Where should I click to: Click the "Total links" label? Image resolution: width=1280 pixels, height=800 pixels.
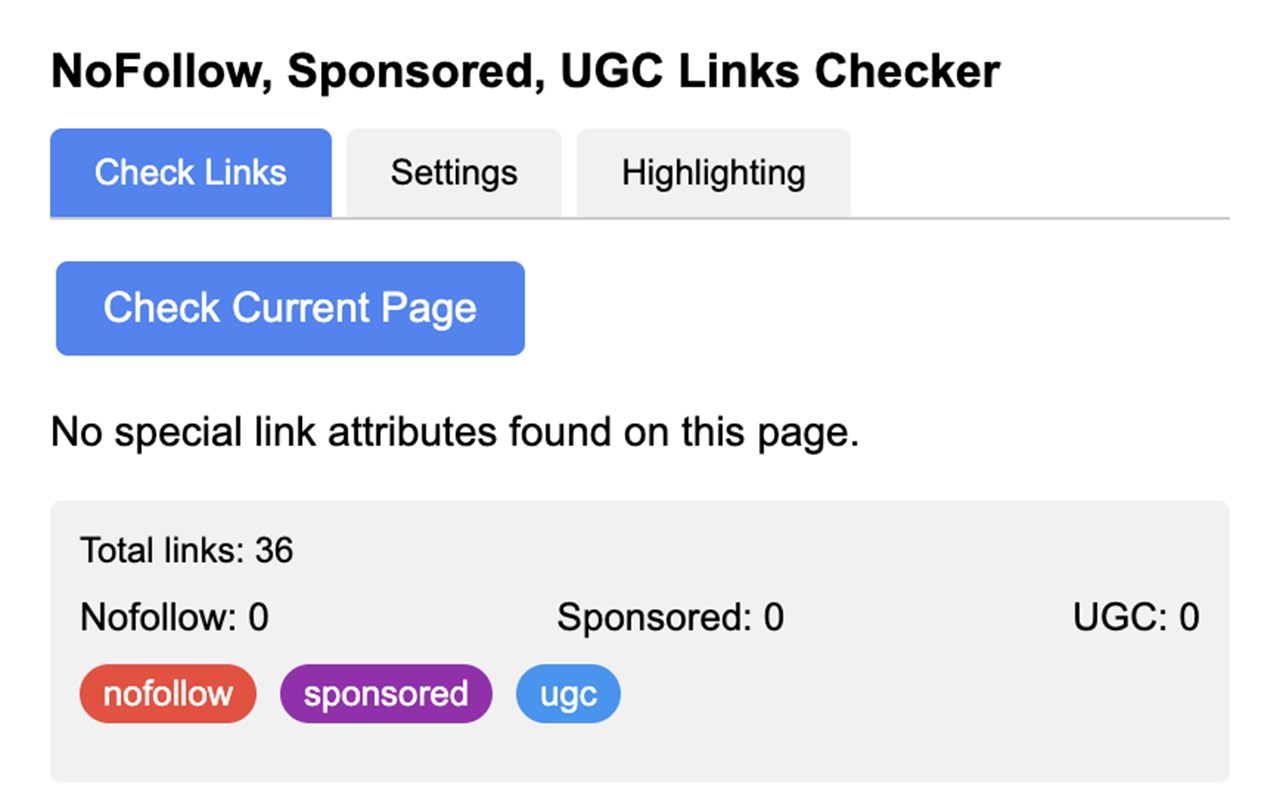[x=162, y=551]
